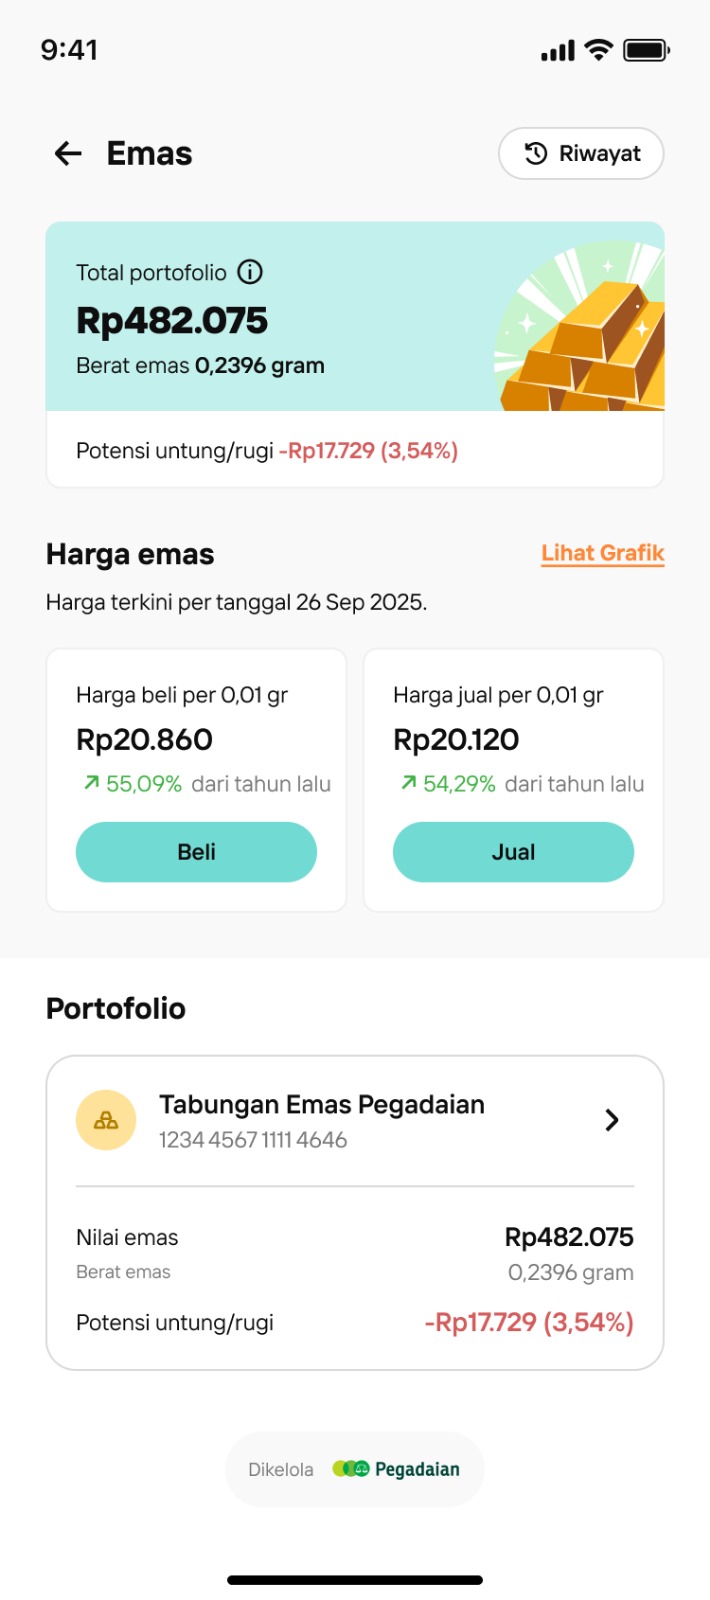Tap the account number 1234 4567 1111 4646
This screenshot has width=710, height=1600.
[253, 1140]
